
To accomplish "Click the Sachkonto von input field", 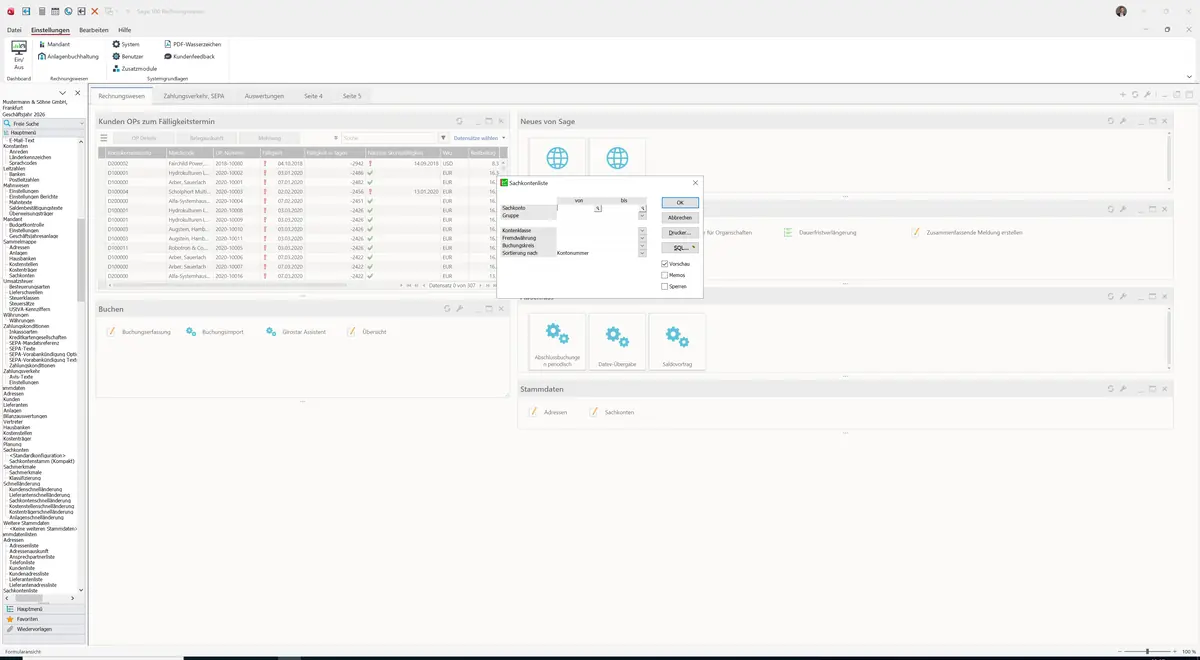I will 576,208.
